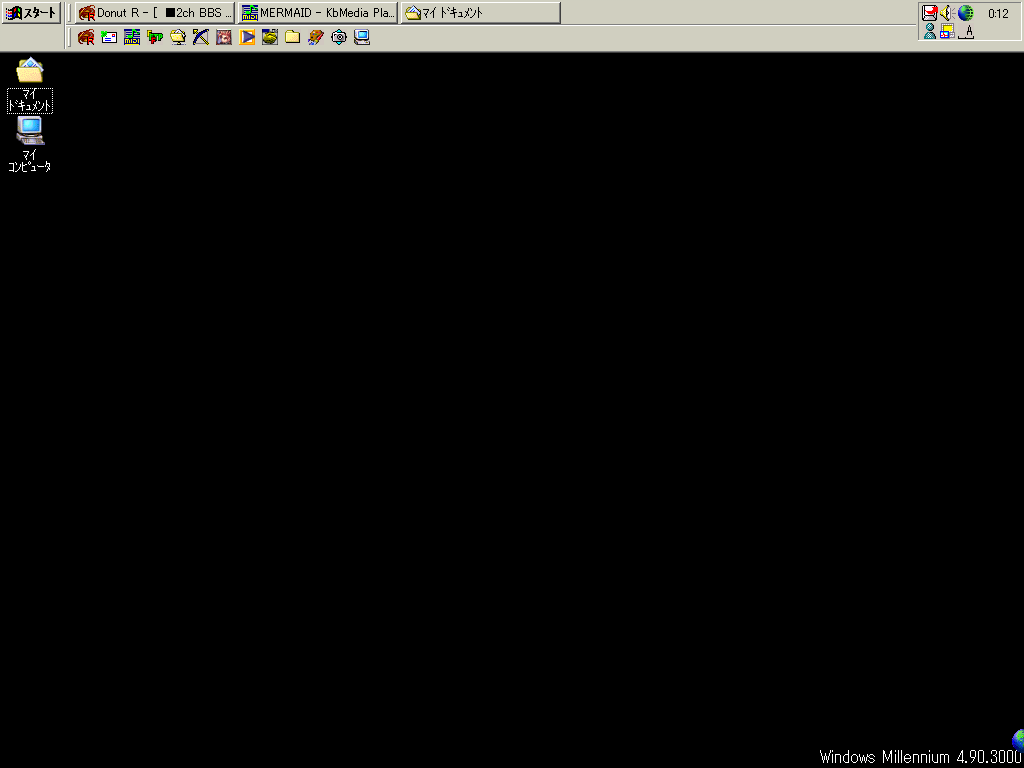Switch to MERMAID KbMedia Player window
Viewport: 1024px width, 768px height.
(318, 13)
